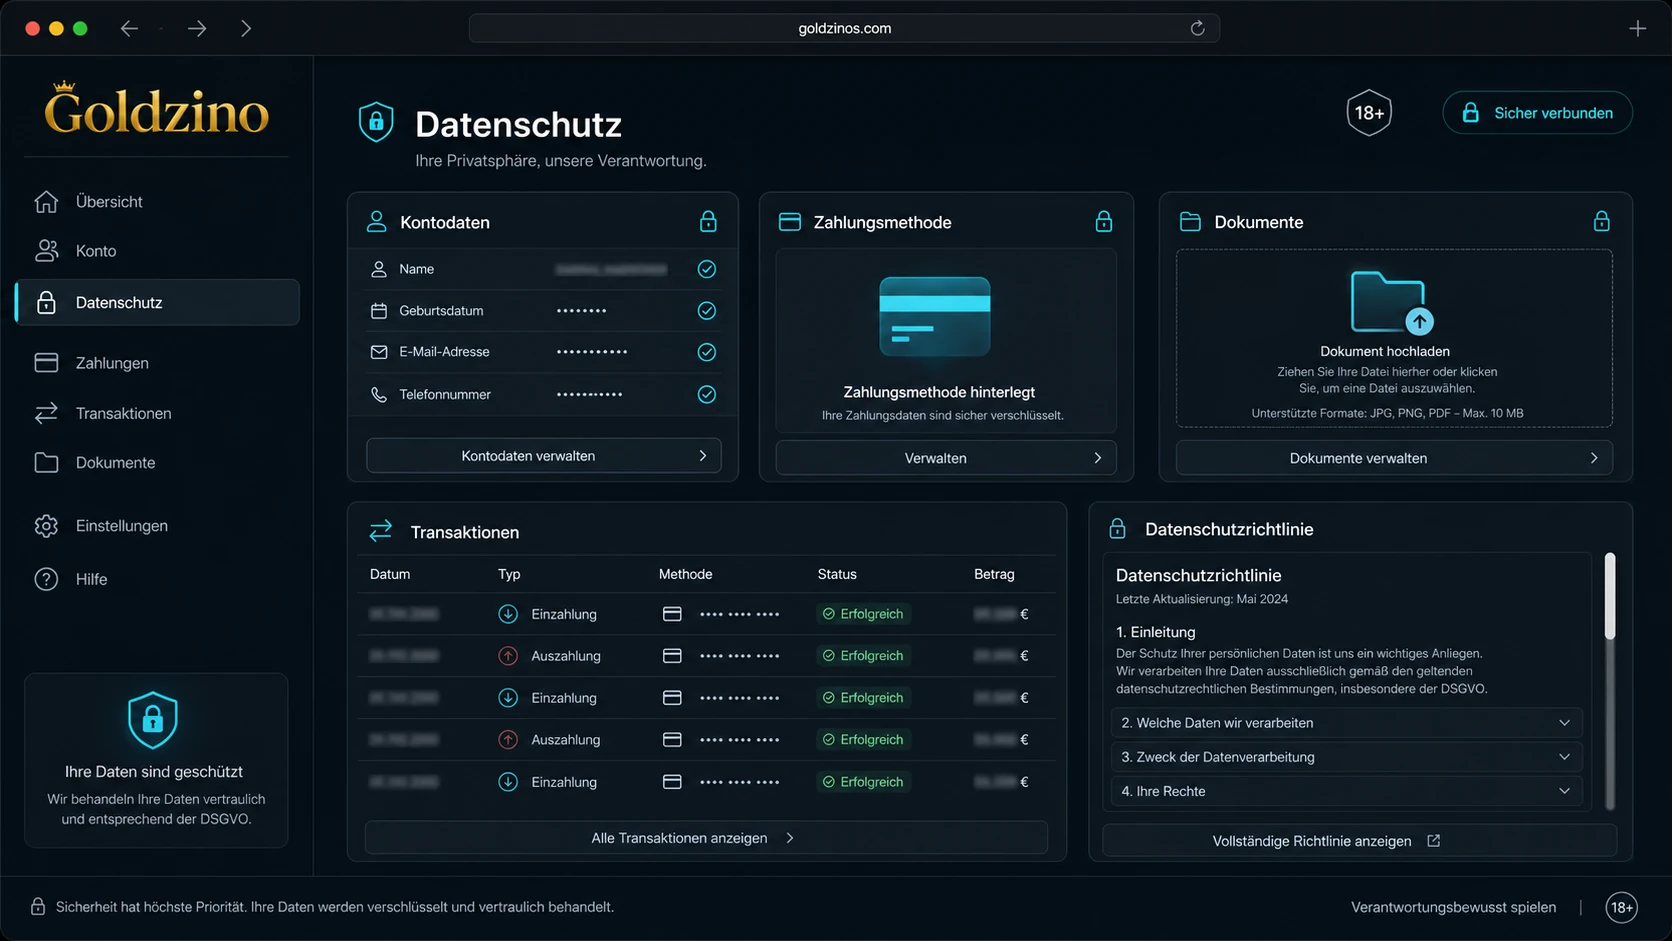Open Dokumente folder icon in sidebar
The height and width of the screenshot is (941, 1672).
[46, 462]
